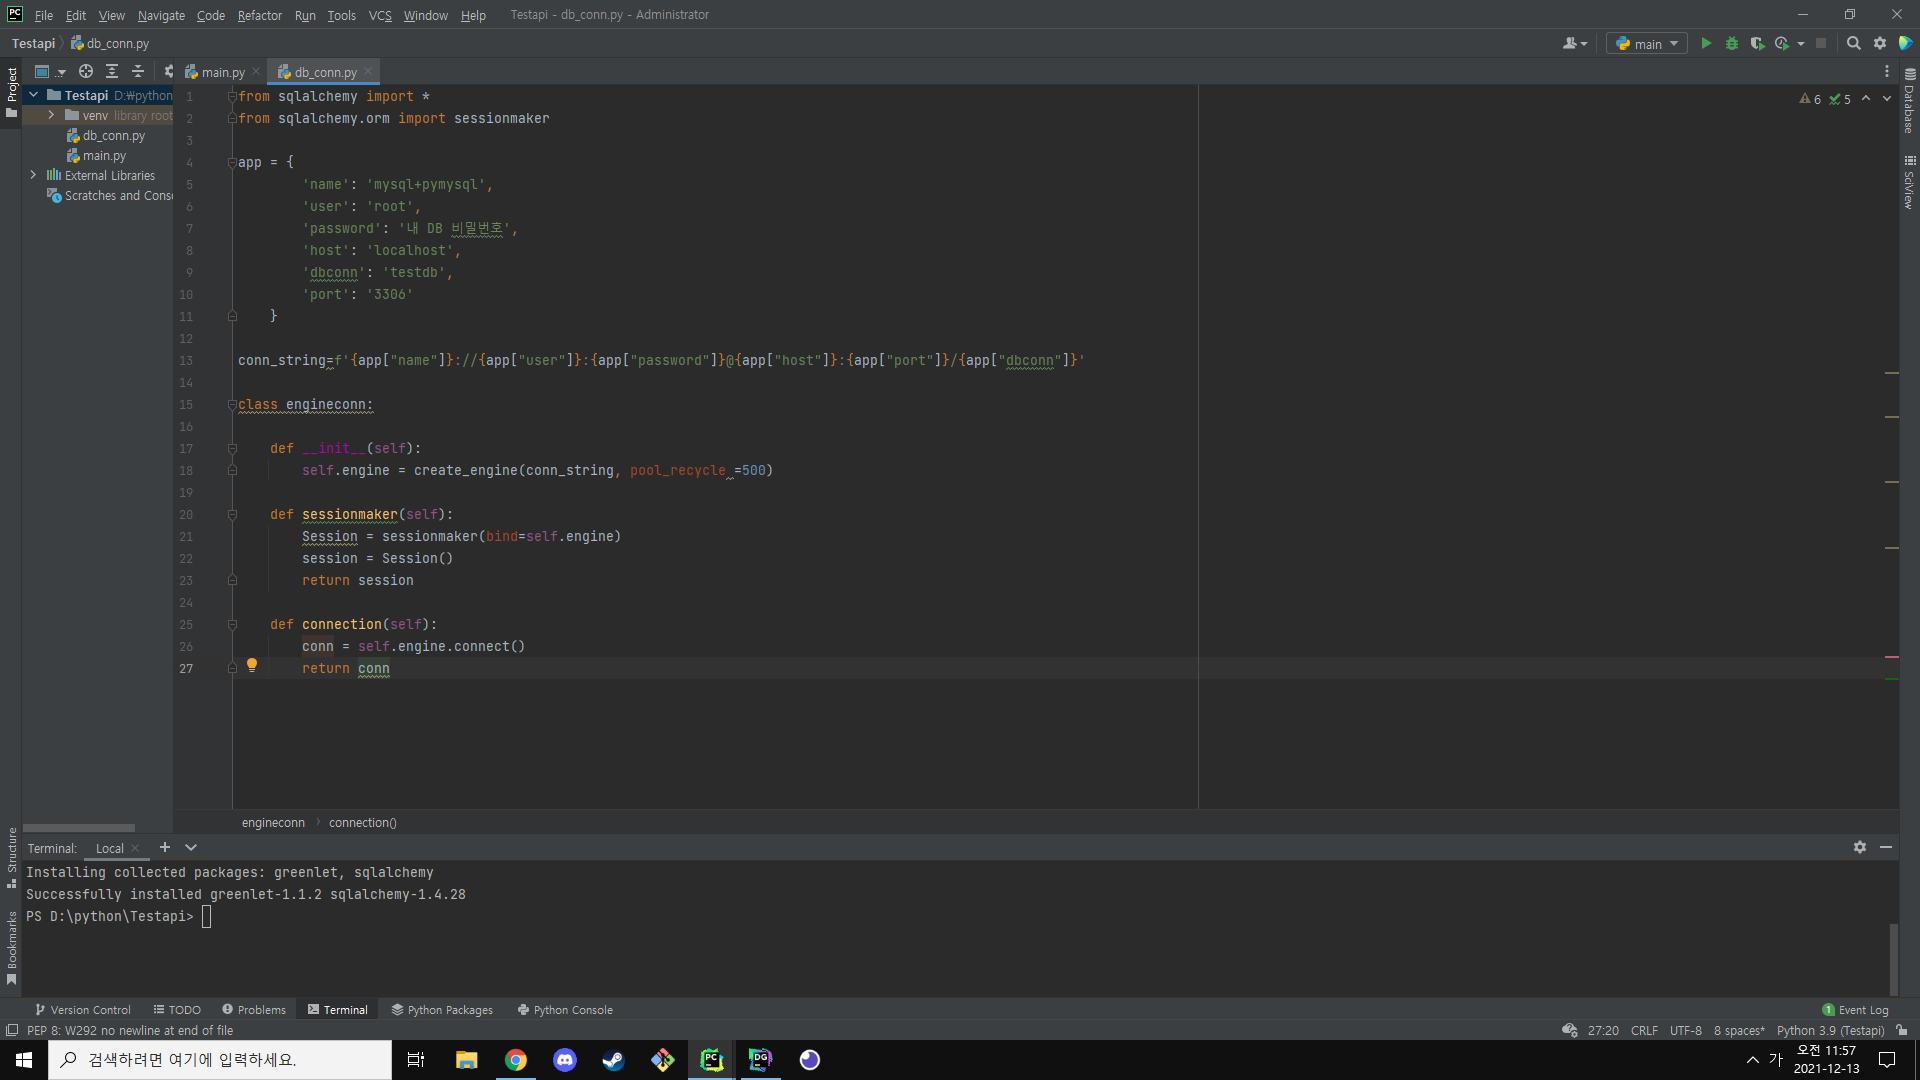Open the Python Console tool window
Viewport: 1920px width, 1080px height.
tap(565, 1010)
